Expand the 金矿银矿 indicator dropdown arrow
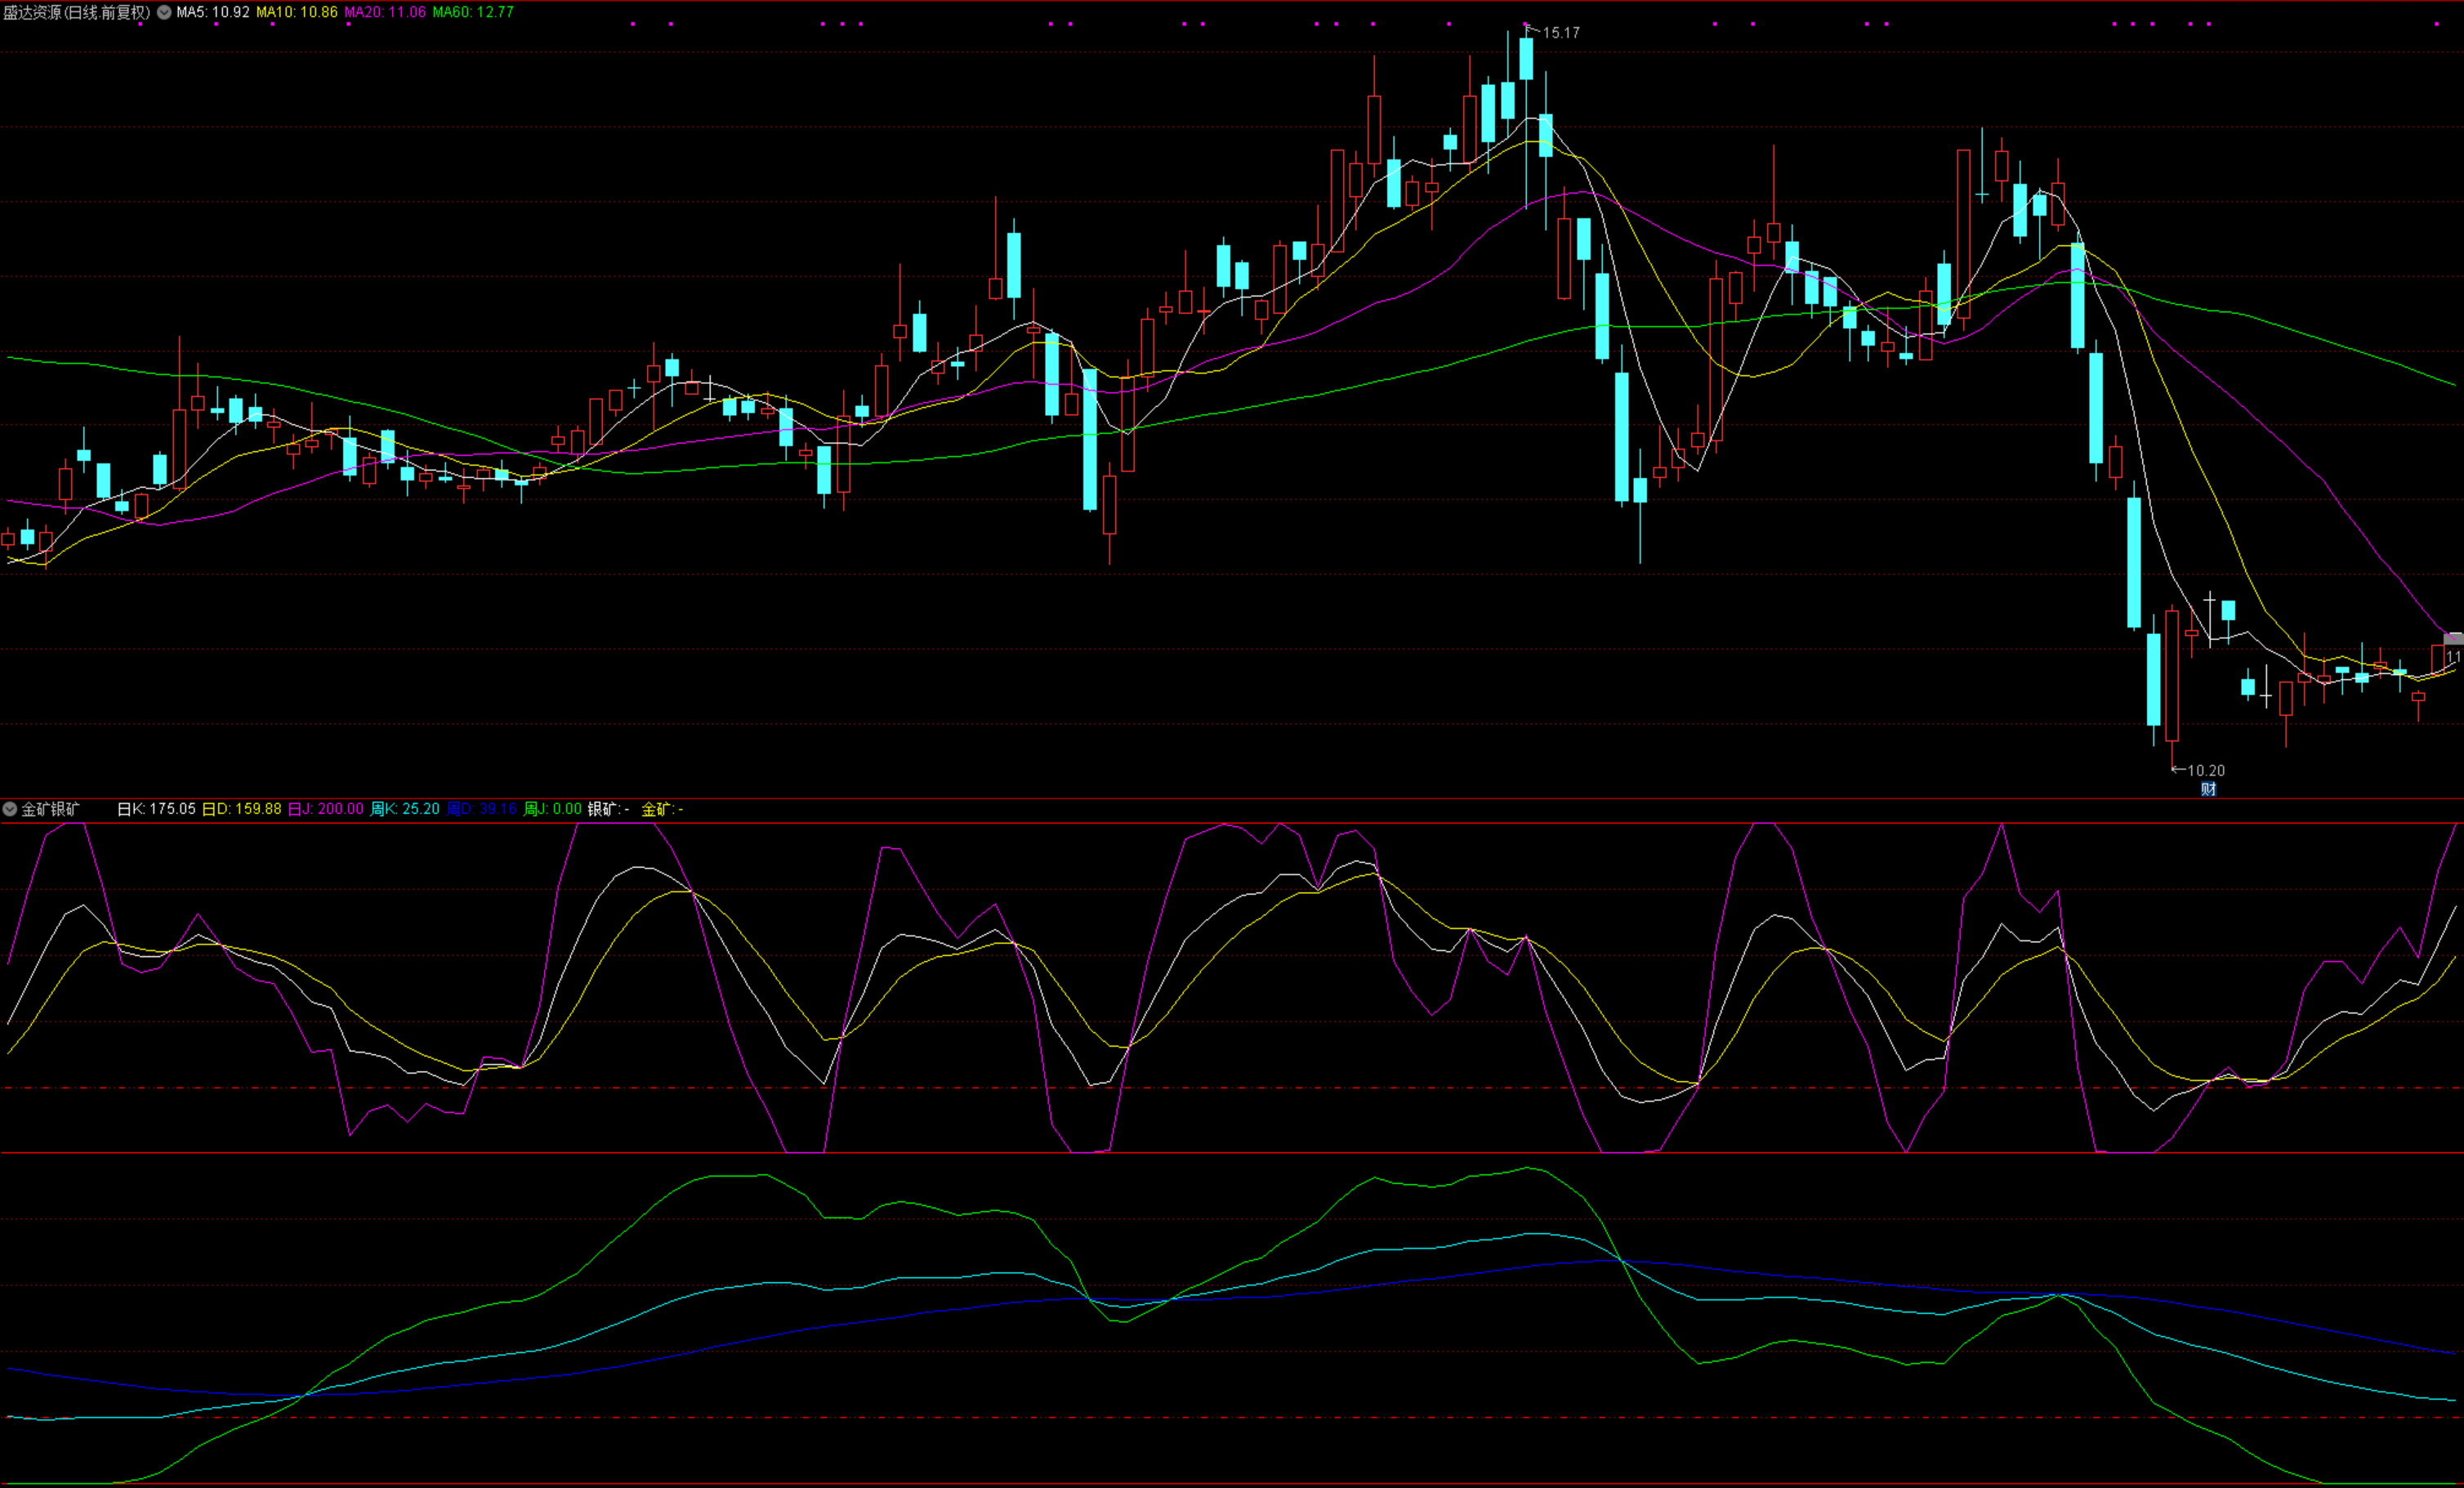2464x1488 pixels. (10, 809)
